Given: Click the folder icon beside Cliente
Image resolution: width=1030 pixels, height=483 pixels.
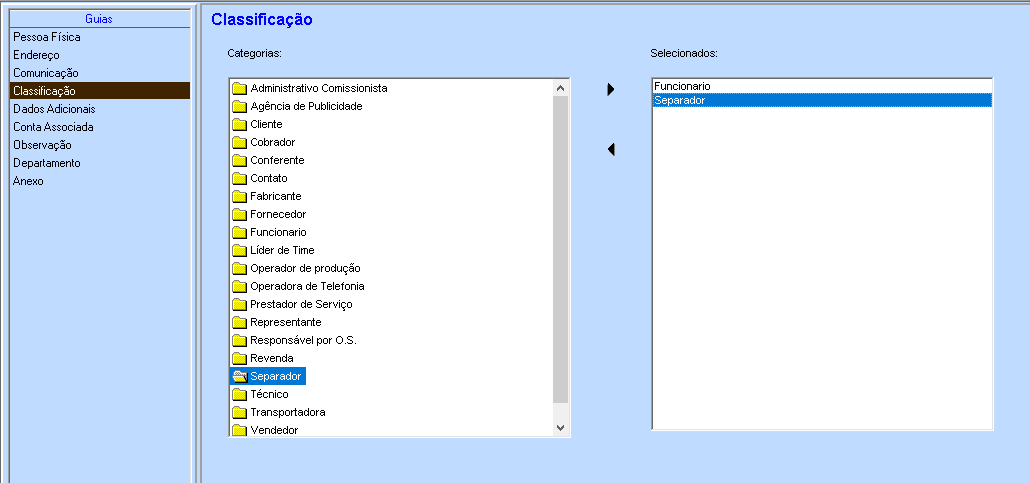Looking at the screenshot, I should point(239,124).
